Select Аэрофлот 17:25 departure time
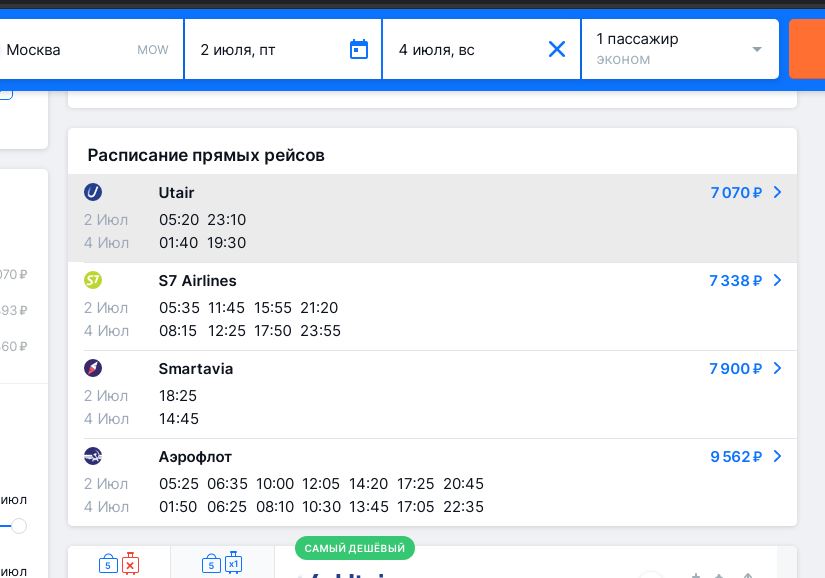 click(x=416, y=483)
